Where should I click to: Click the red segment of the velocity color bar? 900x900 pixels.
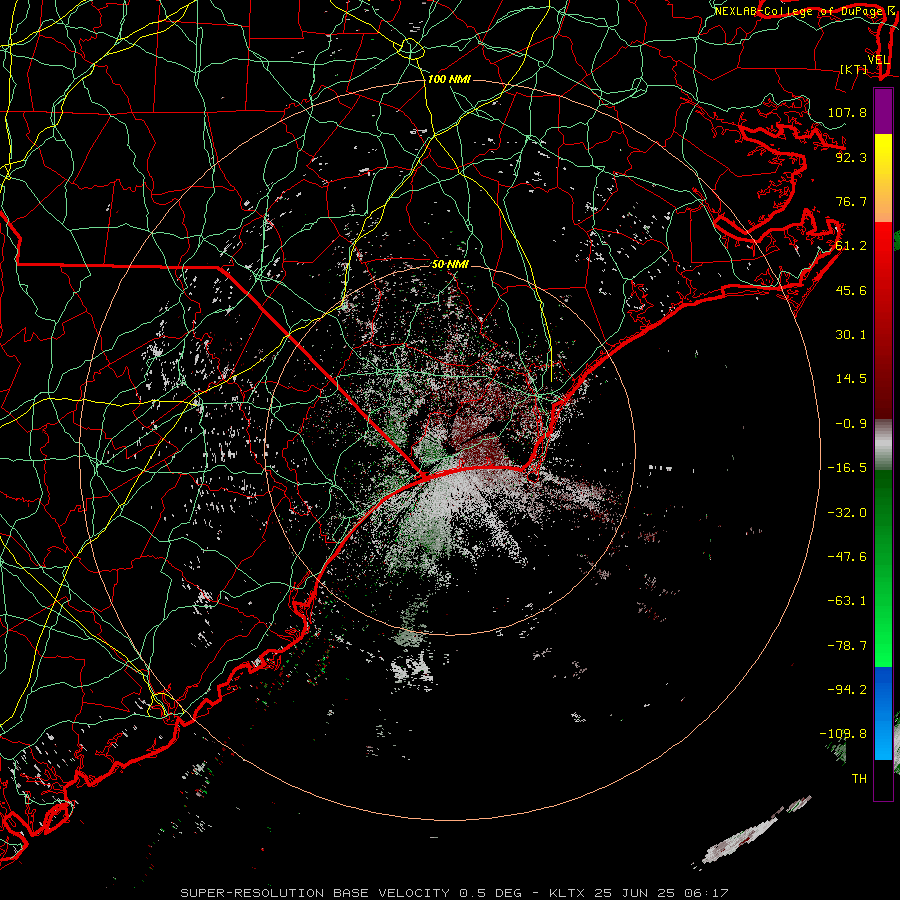[x=883, y=320]
